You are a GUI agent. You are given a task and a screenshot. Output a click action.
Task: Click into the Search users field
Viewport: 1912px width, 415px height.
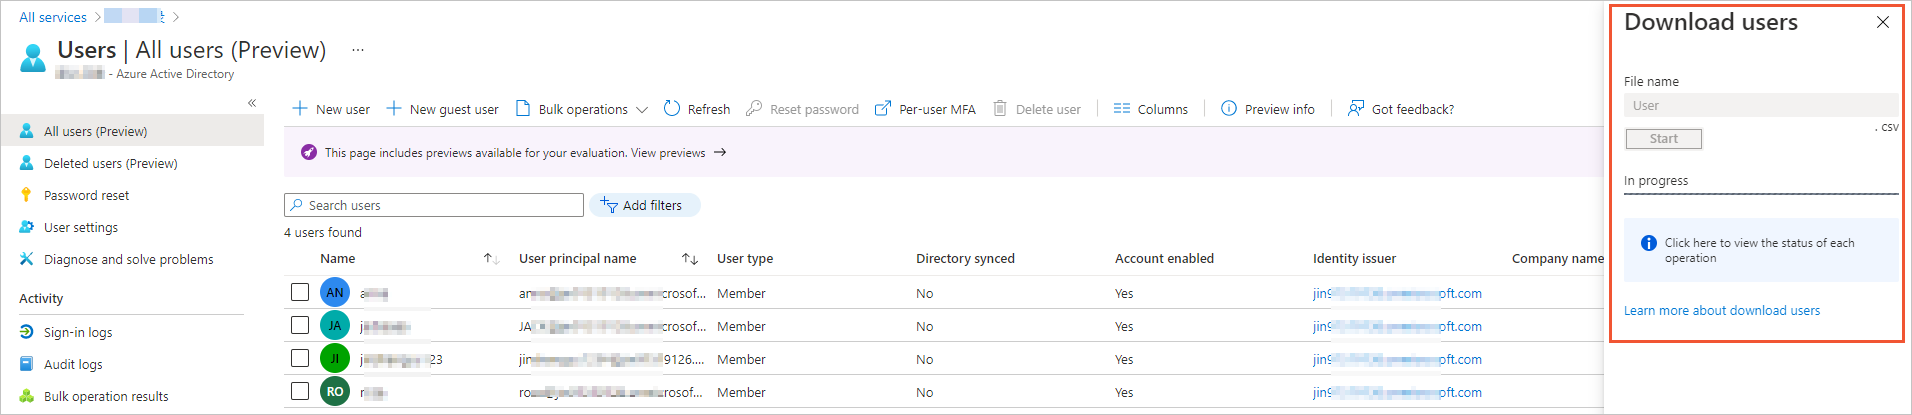(x=440, y=205)
